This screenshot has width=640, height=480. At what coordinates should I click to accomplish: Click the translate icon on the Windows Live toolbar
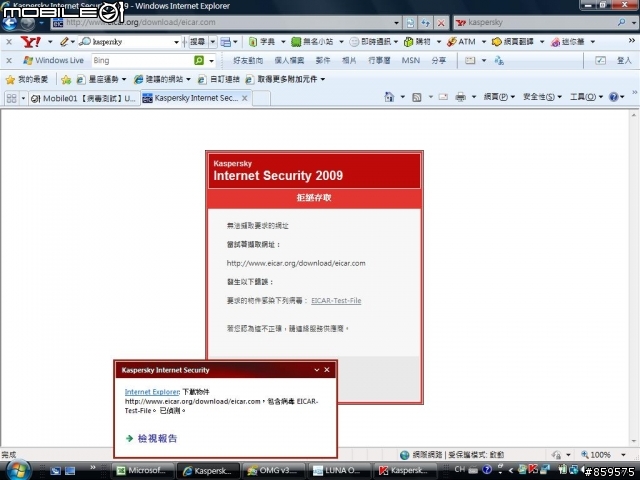coord(499,61)
